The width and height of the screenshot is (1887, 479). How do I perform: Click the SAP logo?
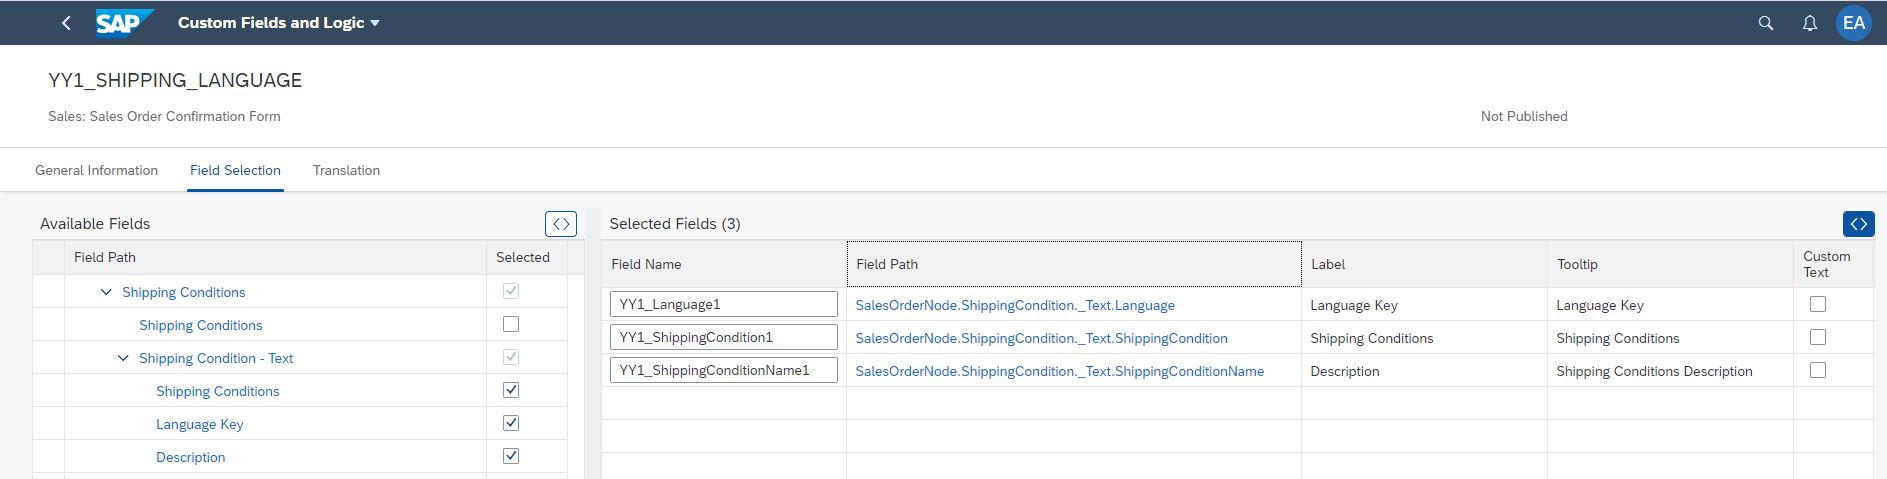[124, 22]
